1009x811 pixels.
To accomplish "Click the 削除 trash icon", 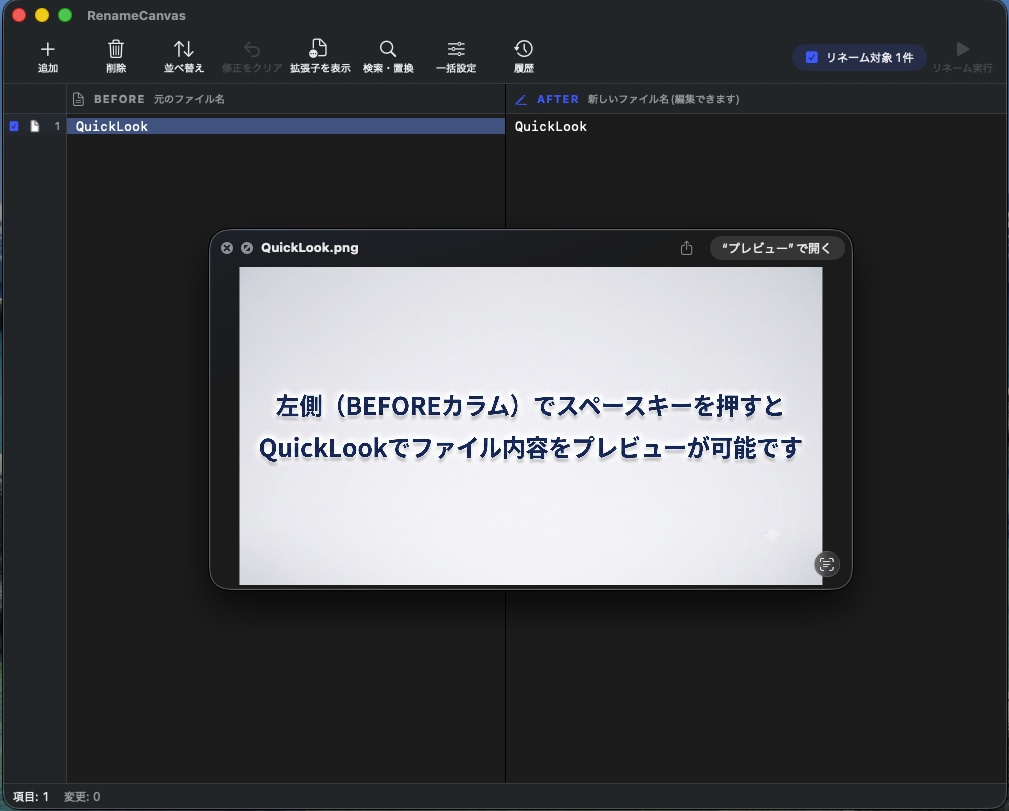I will (116, 49).
